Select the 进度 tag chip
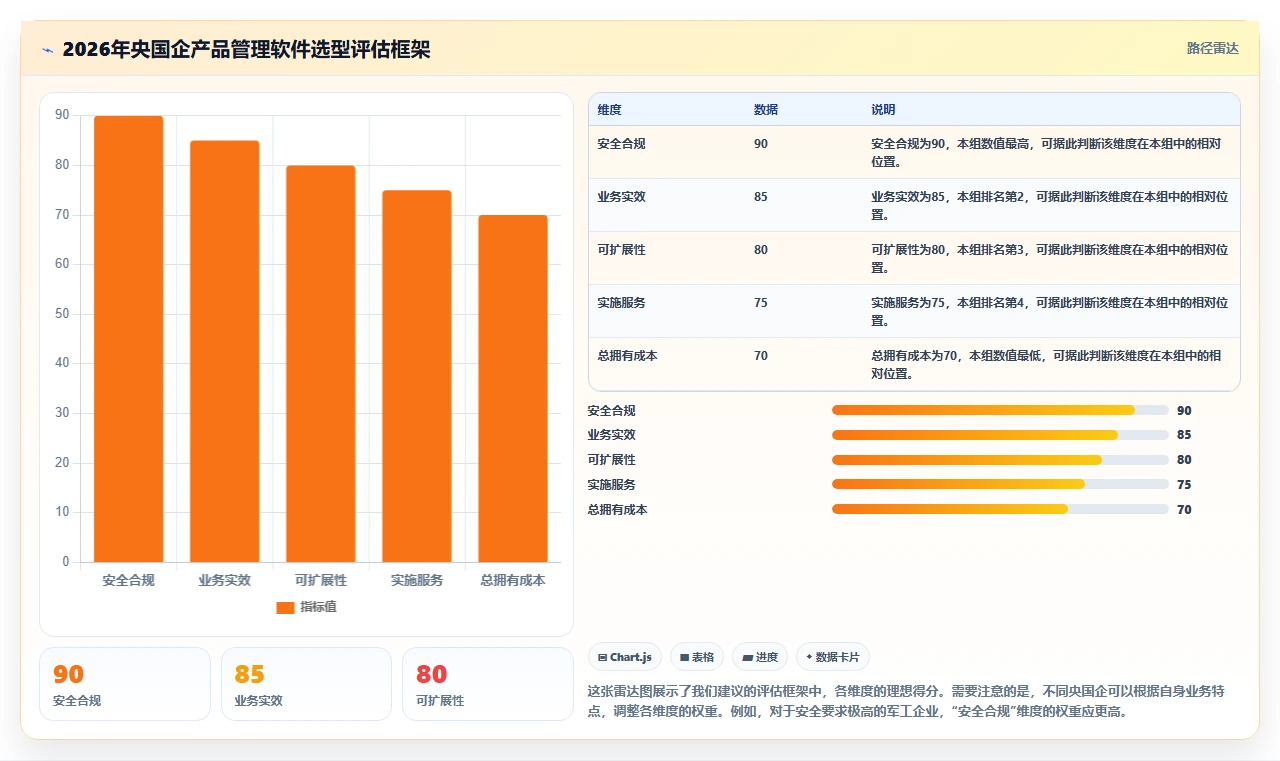 click(x=760, y=657)
